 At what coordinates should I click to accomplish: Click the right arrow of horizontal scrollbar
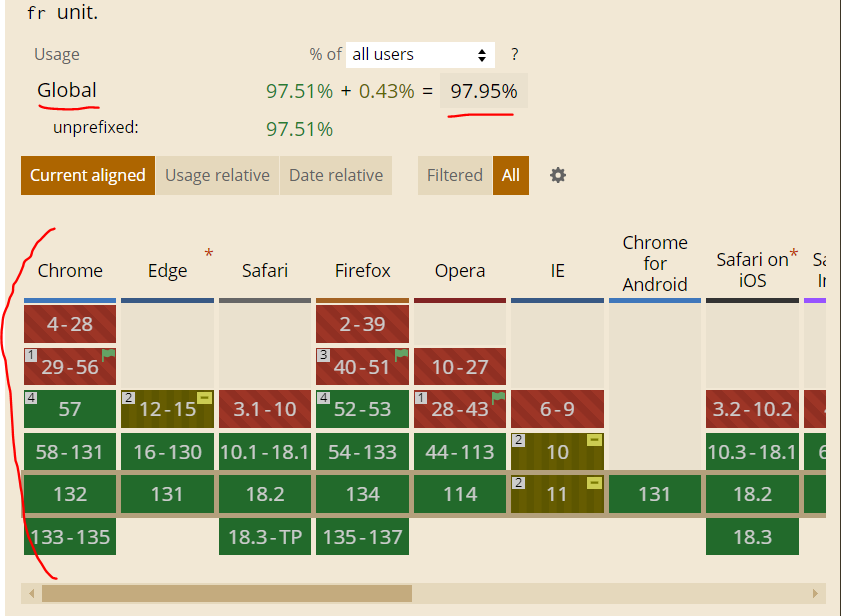tap(815, 593)
